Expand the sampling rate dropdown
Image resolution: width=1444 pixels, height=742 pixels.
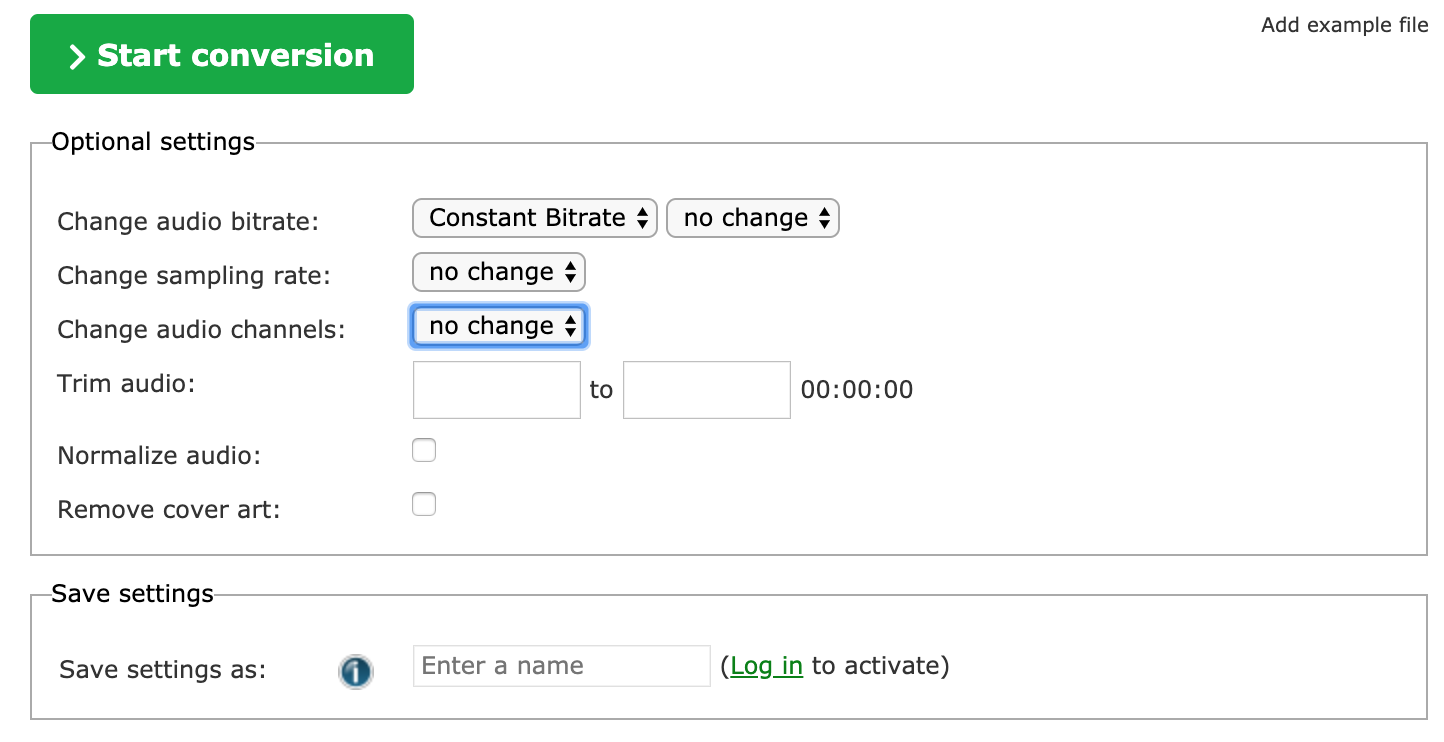(498, 272)
